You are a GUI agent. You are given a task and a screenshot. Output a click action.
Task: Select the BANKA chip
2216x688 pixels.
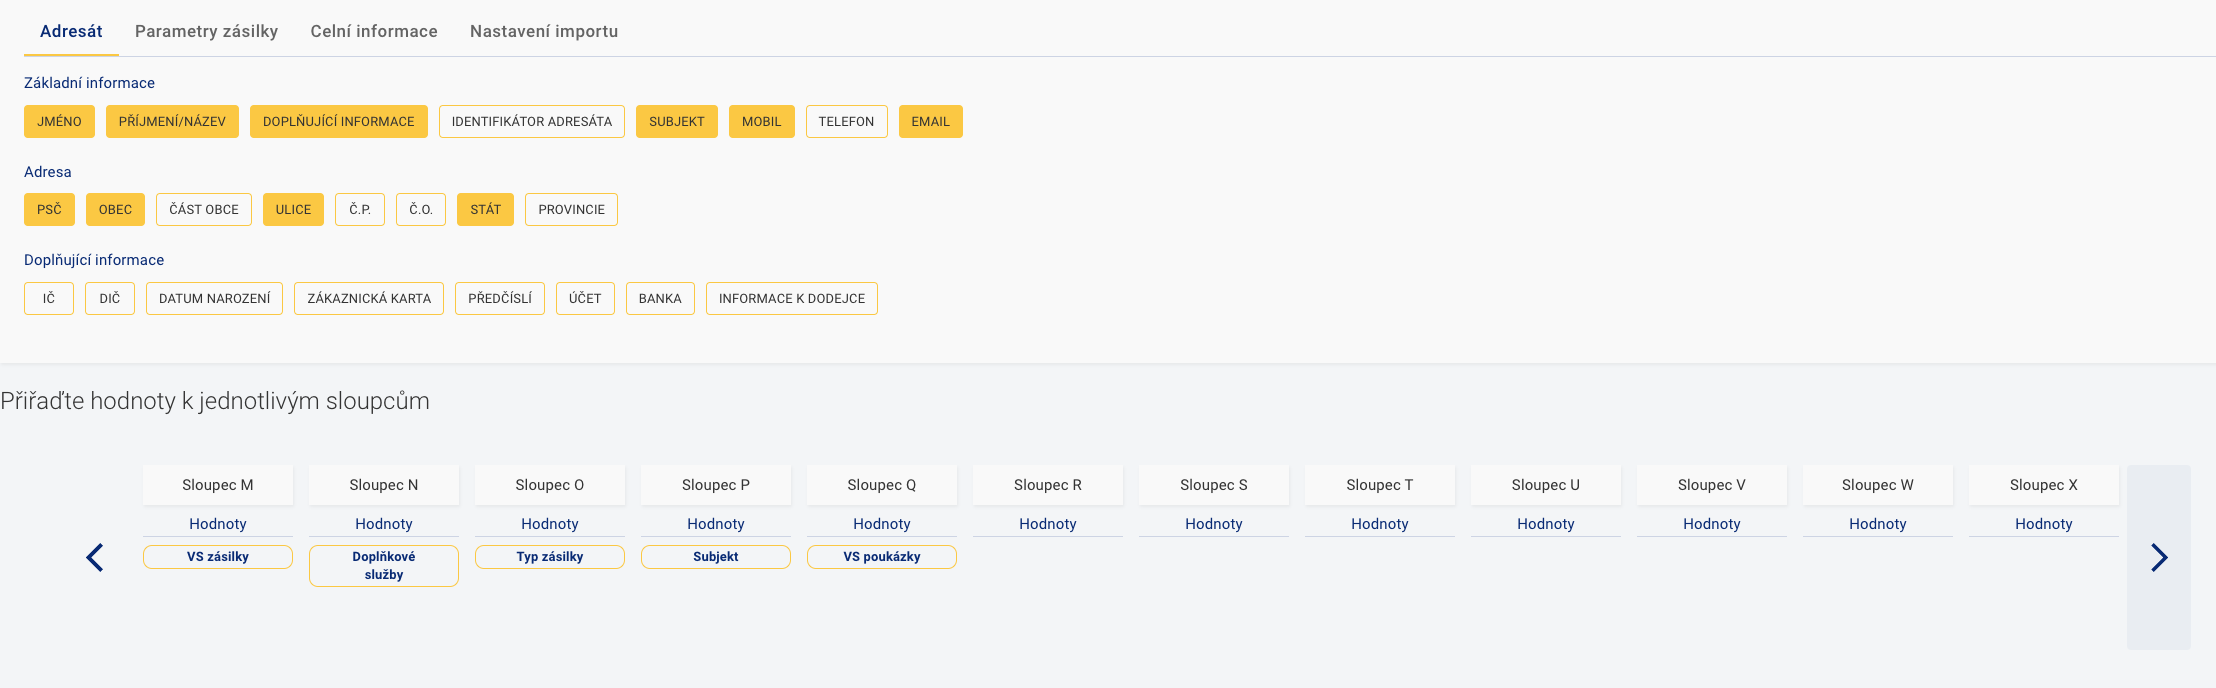point(660,298)
